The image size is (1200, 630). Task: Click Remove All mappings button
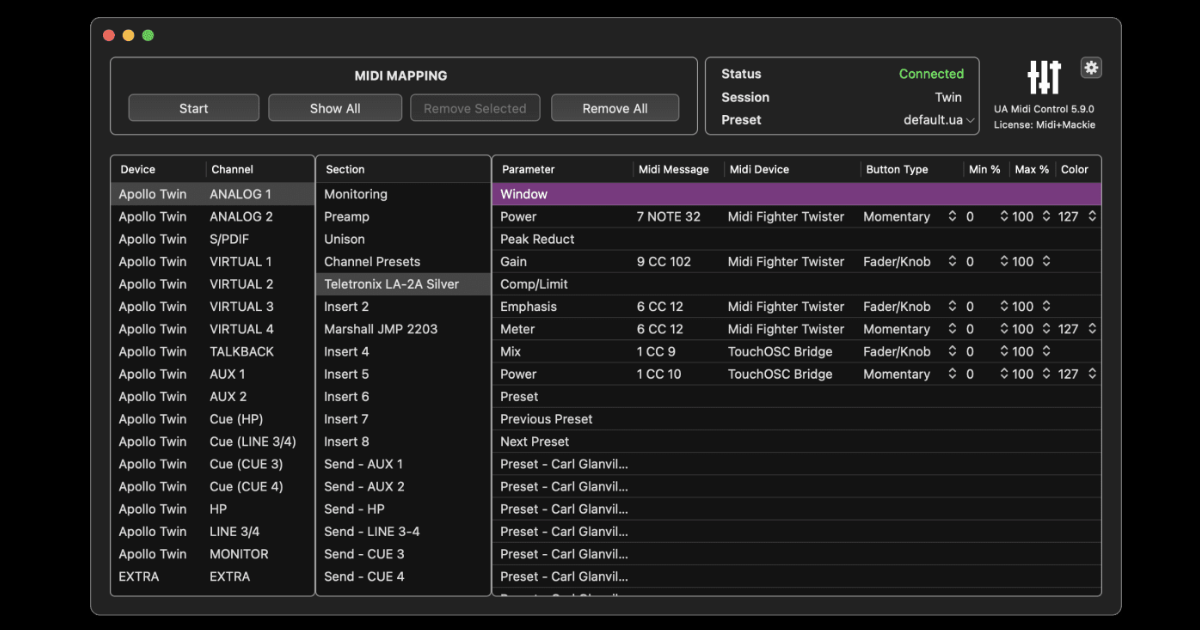[615, 108]
